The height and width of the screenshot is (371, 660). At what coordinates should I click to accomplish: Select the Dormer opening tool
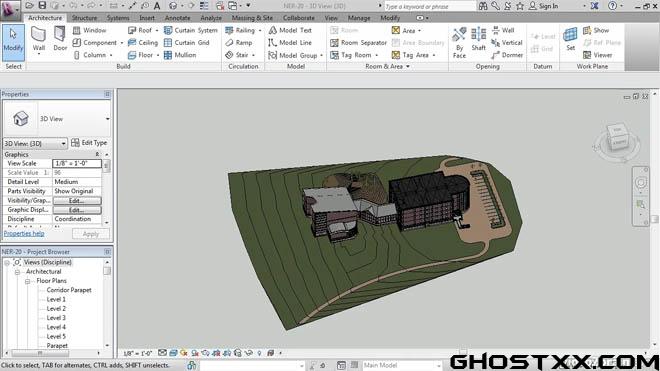[x=507, y=55]
